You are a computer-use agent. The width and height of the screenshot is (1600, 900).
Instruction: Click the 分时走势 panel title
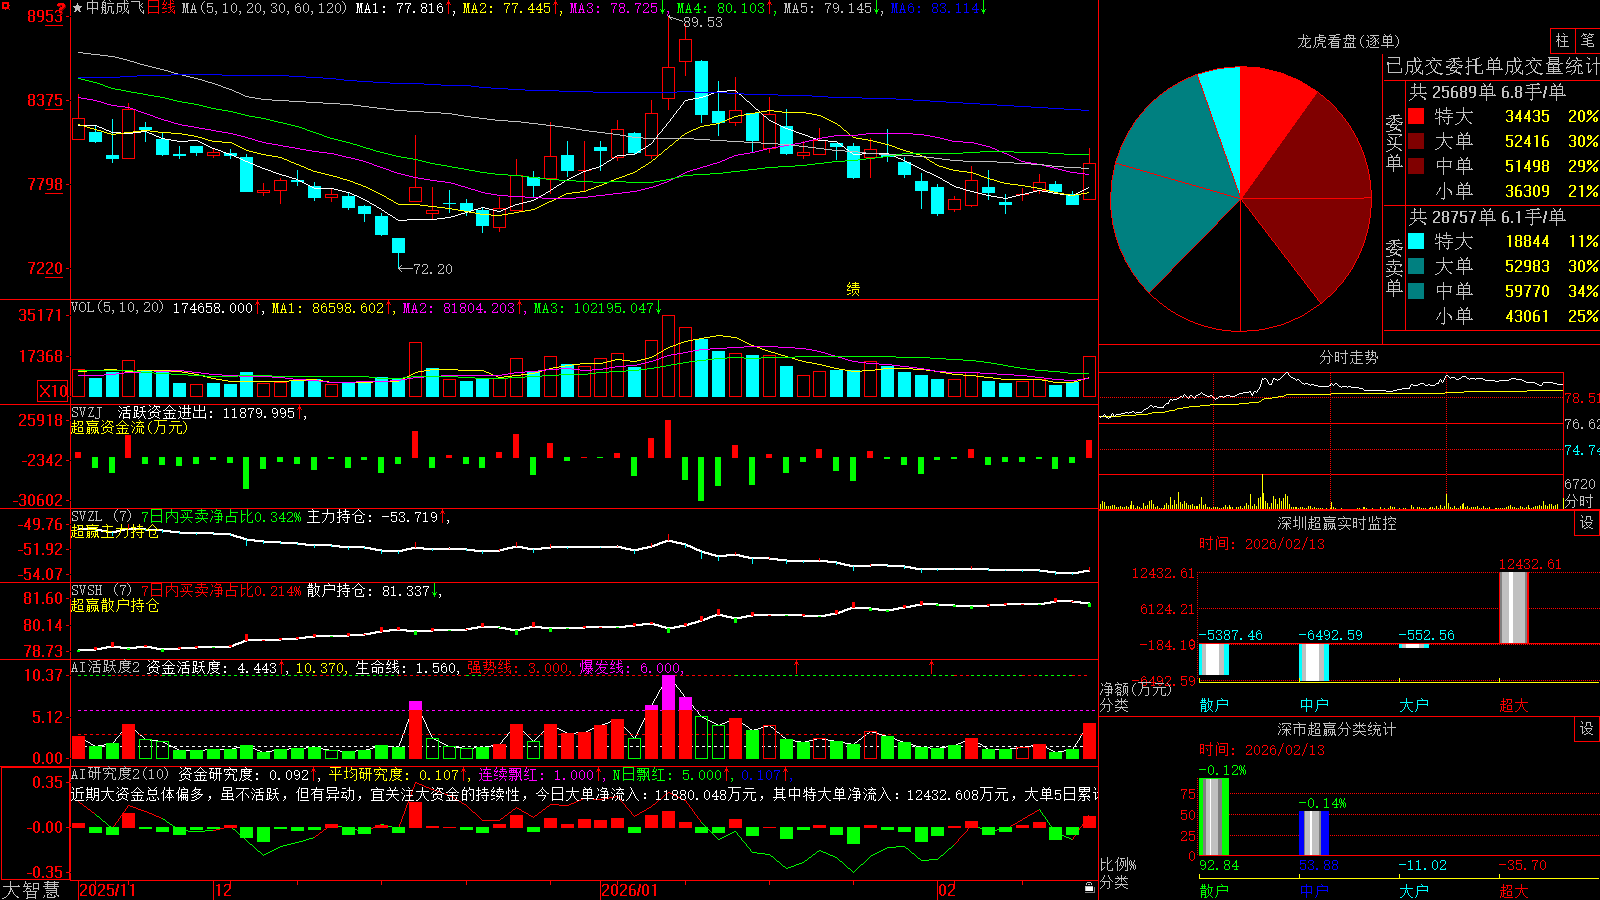click(1348, 357)
